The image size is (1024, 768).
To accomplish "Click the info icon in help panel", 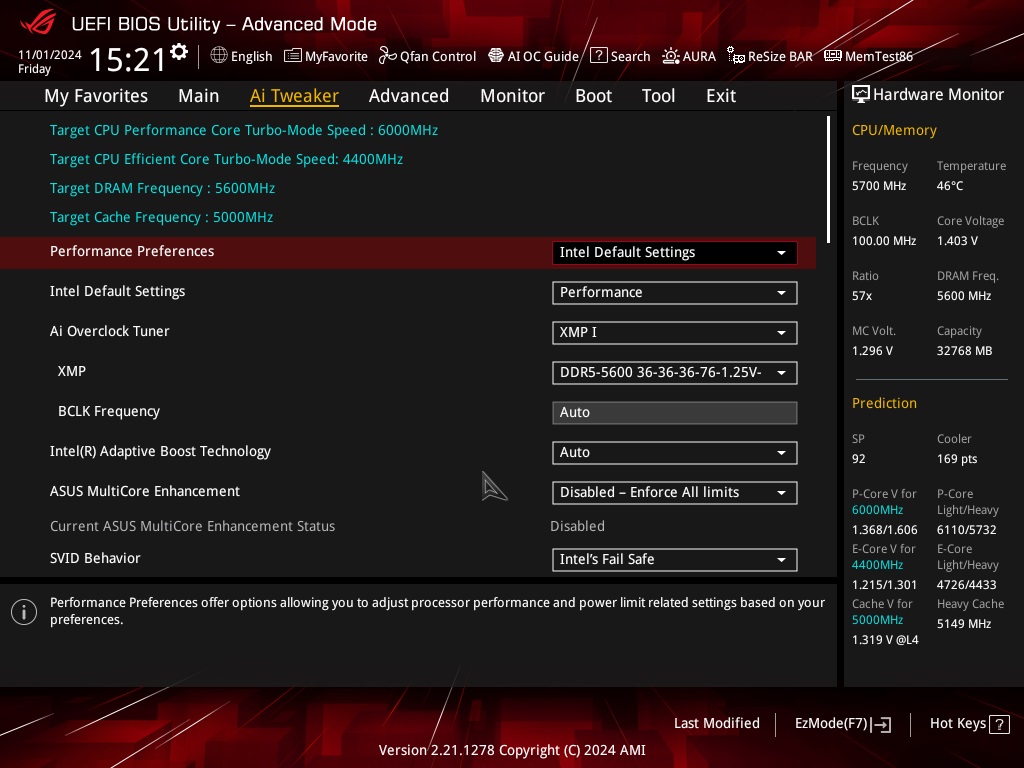I will coord(24,612).
